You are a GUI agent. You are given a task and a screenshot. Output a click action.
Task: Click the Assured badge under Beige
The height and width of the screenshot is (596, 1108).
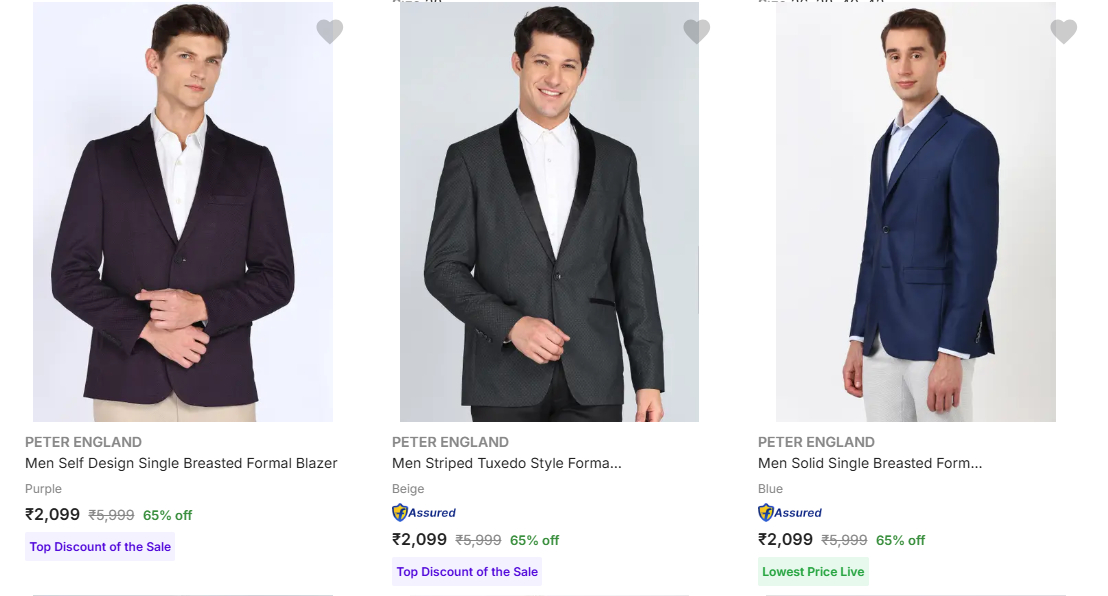(424, 513)
